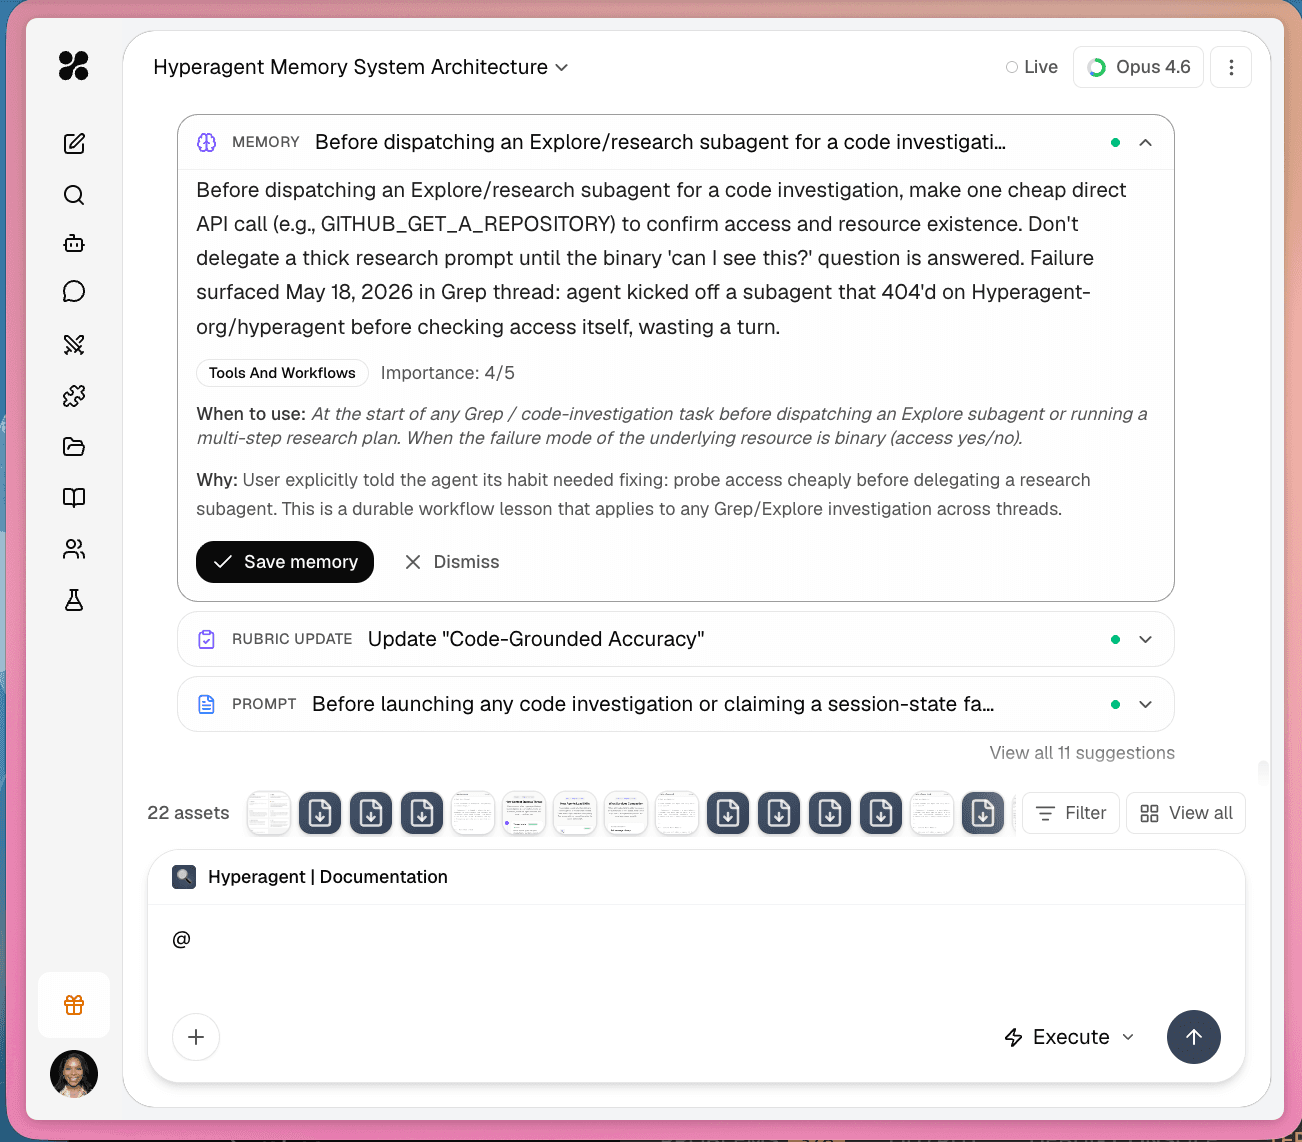Open the people team icon in sidebar

pyautogui.click(x=74, y=549)
